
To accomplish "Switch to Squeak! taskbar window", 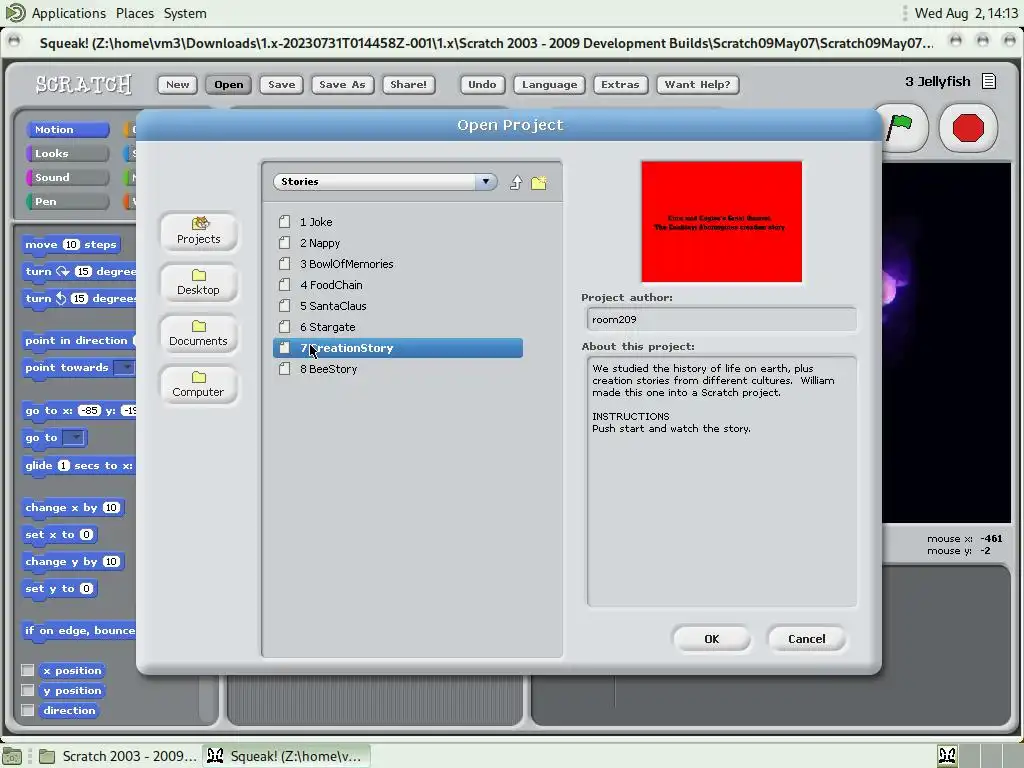I will point(286,756).
